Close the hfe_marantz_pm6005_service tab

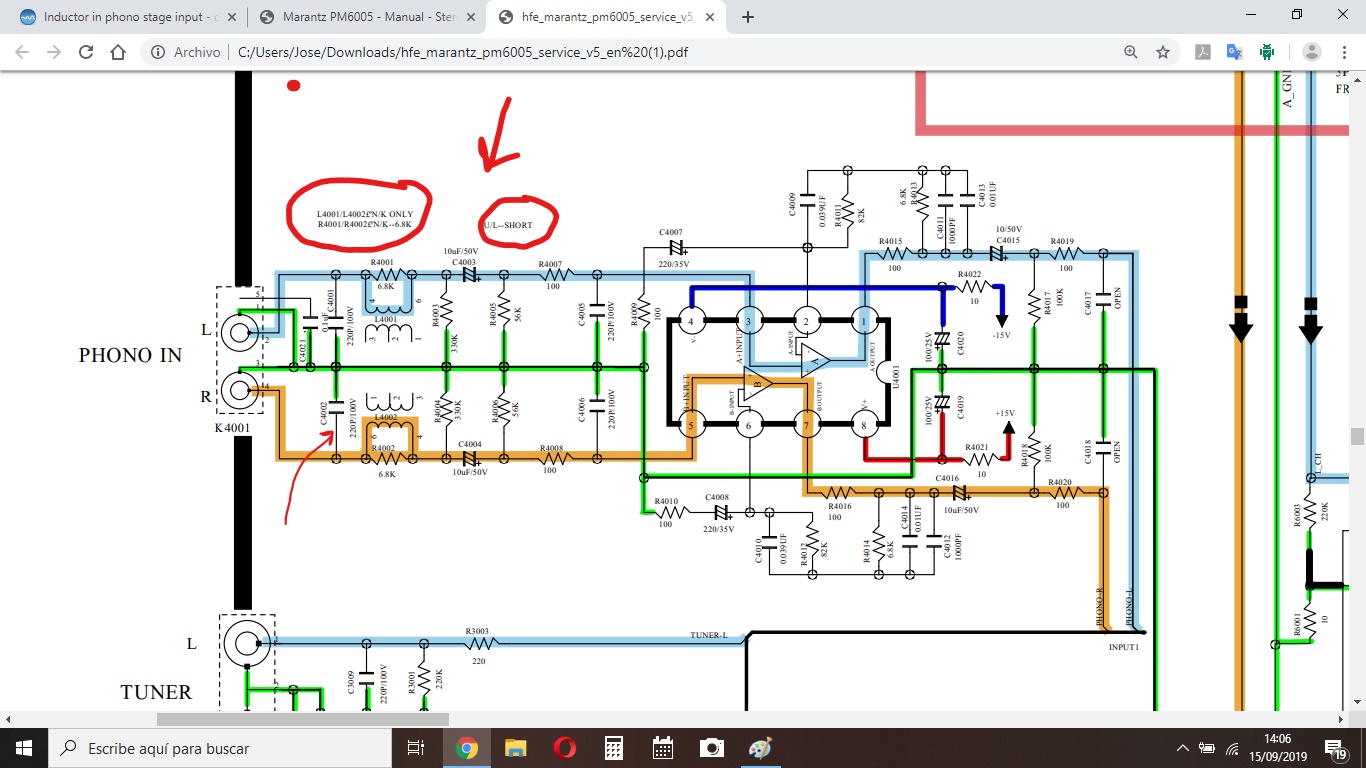pos(708,16)
